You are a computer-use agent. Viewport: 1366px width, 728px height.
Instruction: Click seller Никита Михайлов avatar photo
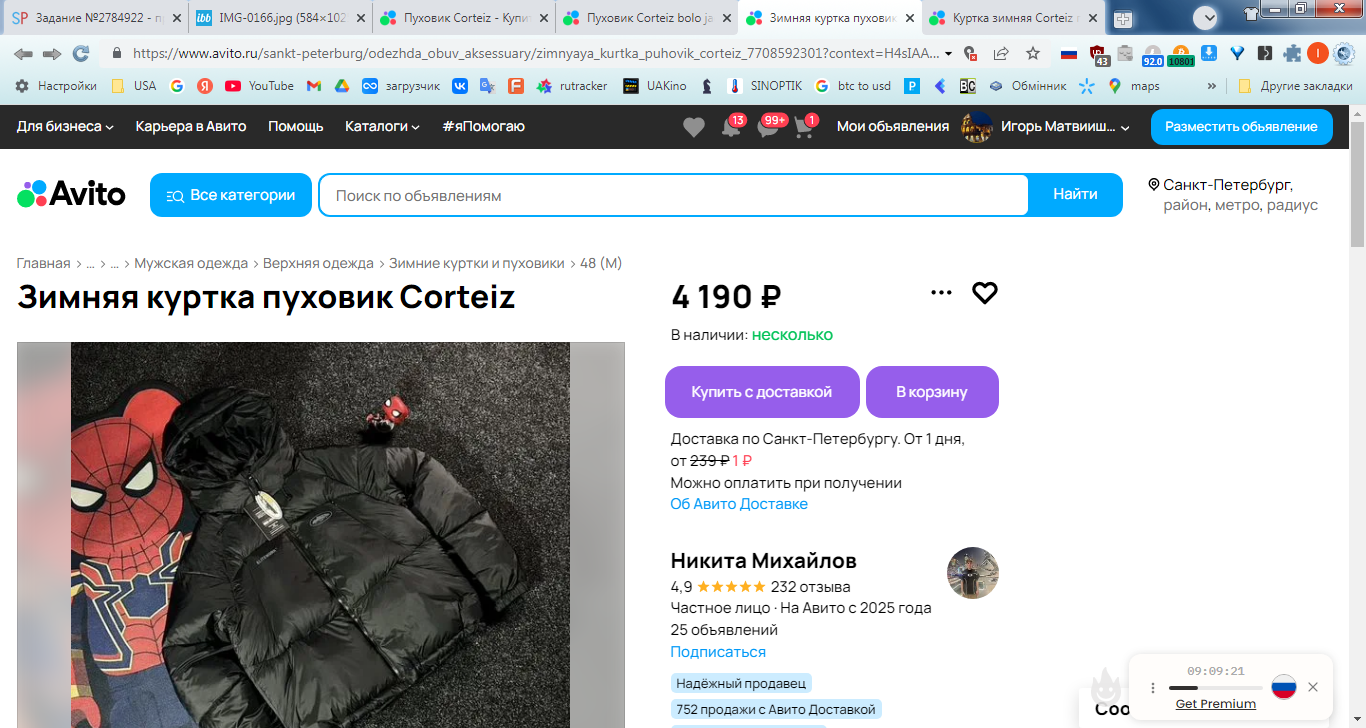coord(973,573)
